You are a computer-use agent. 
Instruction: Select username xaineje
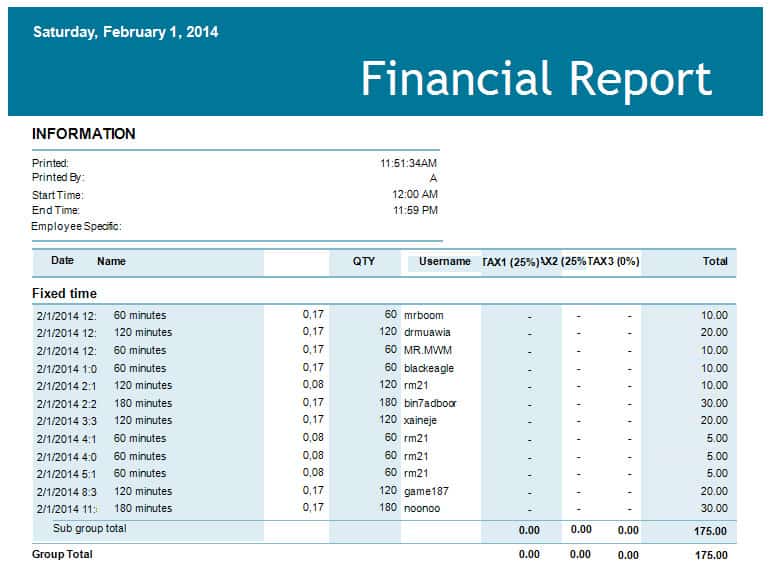tap(420, 421)
